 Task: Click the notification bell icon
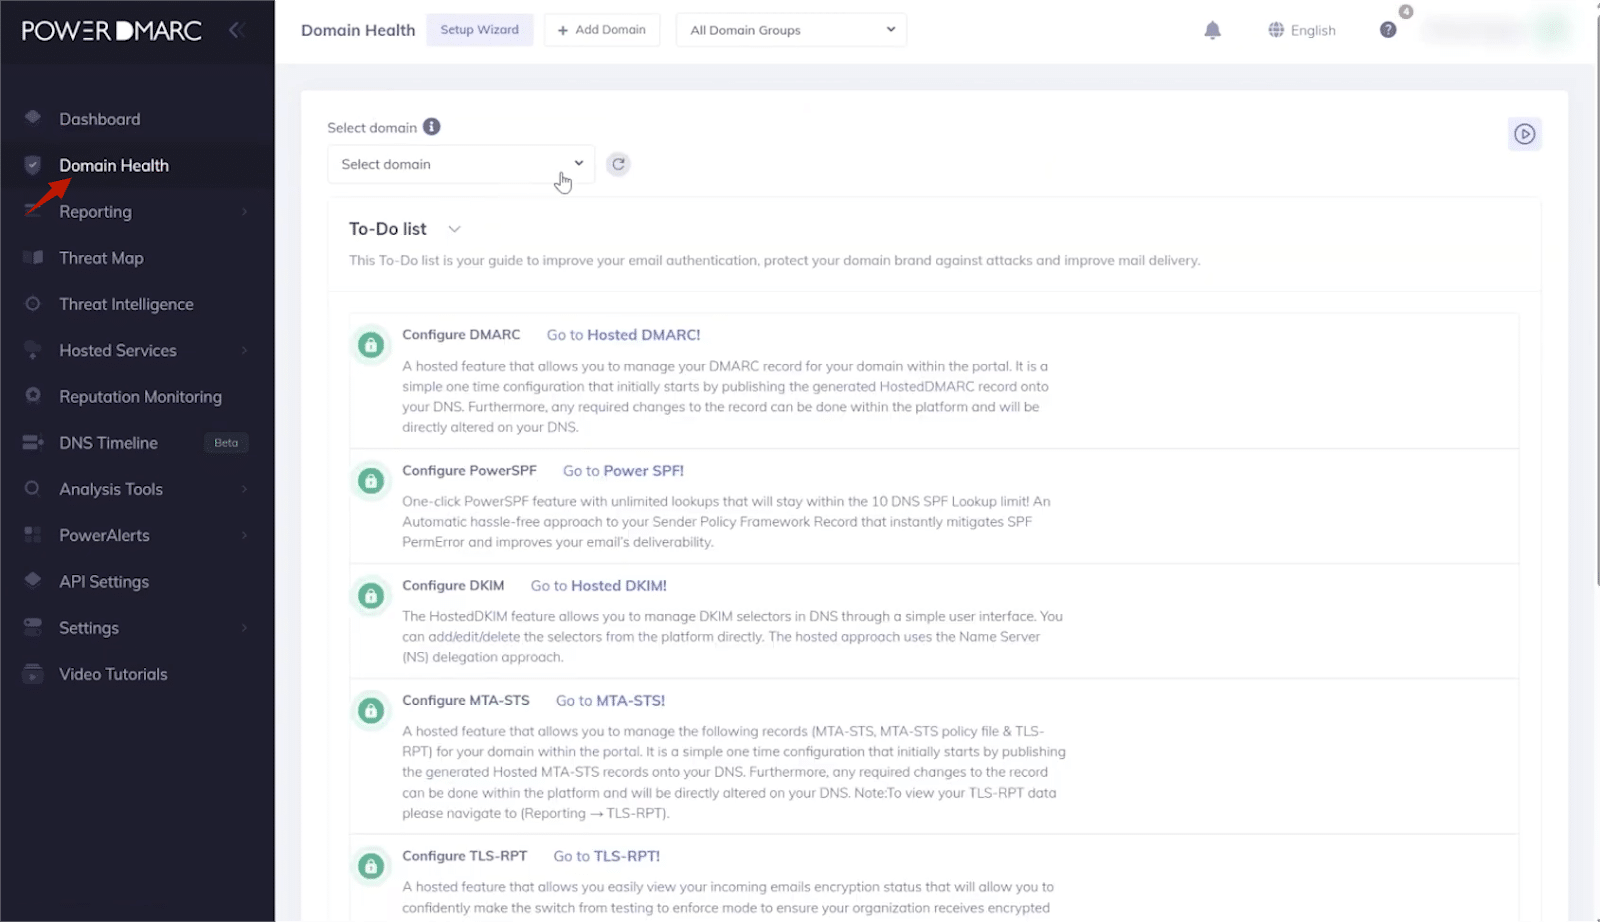pyautogui.click(x=1212, y=30)
